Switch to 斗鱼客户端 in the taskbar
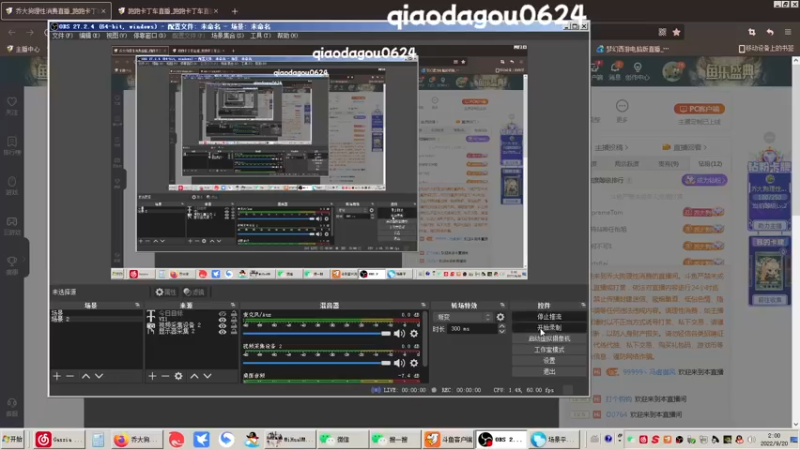The image size is (800, 450). pos(448,439)
